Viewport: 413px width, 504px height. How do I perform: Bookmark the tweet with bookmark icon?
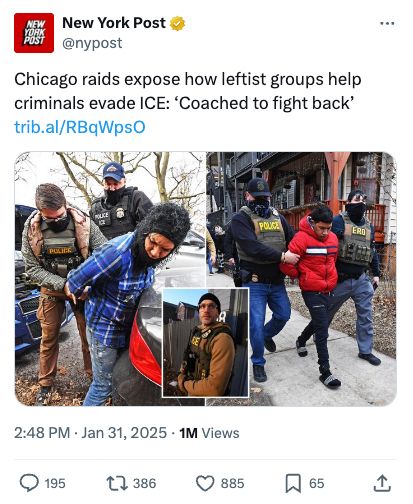point(293,483)
